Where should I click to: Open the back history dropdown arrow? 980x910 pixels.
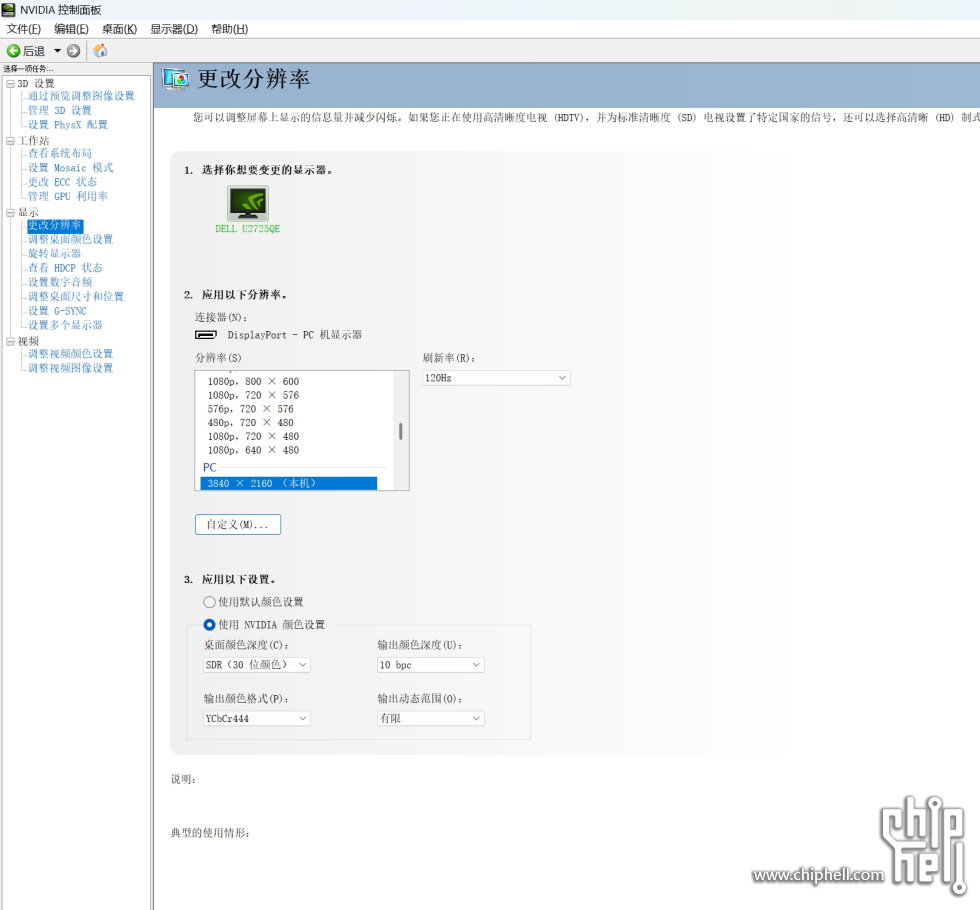(58, 51)
